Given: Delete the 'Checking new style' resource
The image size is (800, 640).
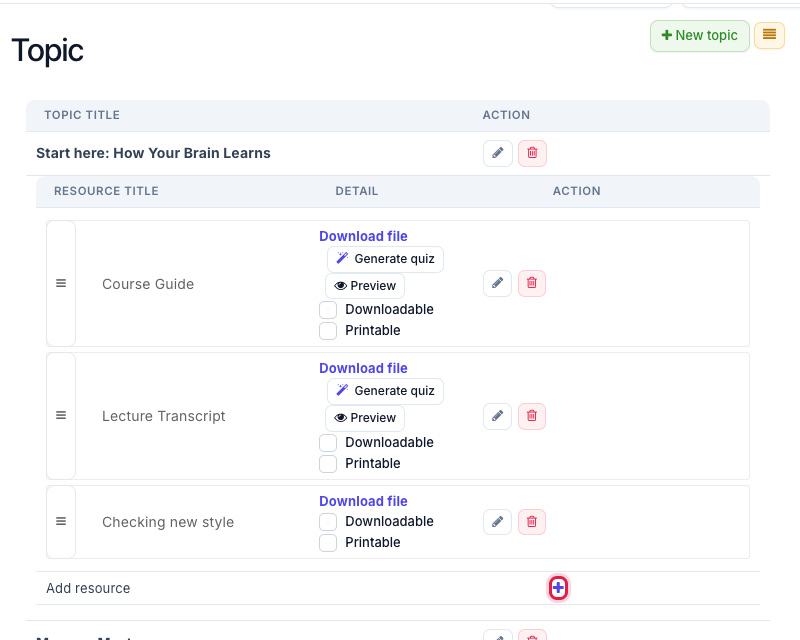Looking at the screenshot, I should click(x=532, y=522).
